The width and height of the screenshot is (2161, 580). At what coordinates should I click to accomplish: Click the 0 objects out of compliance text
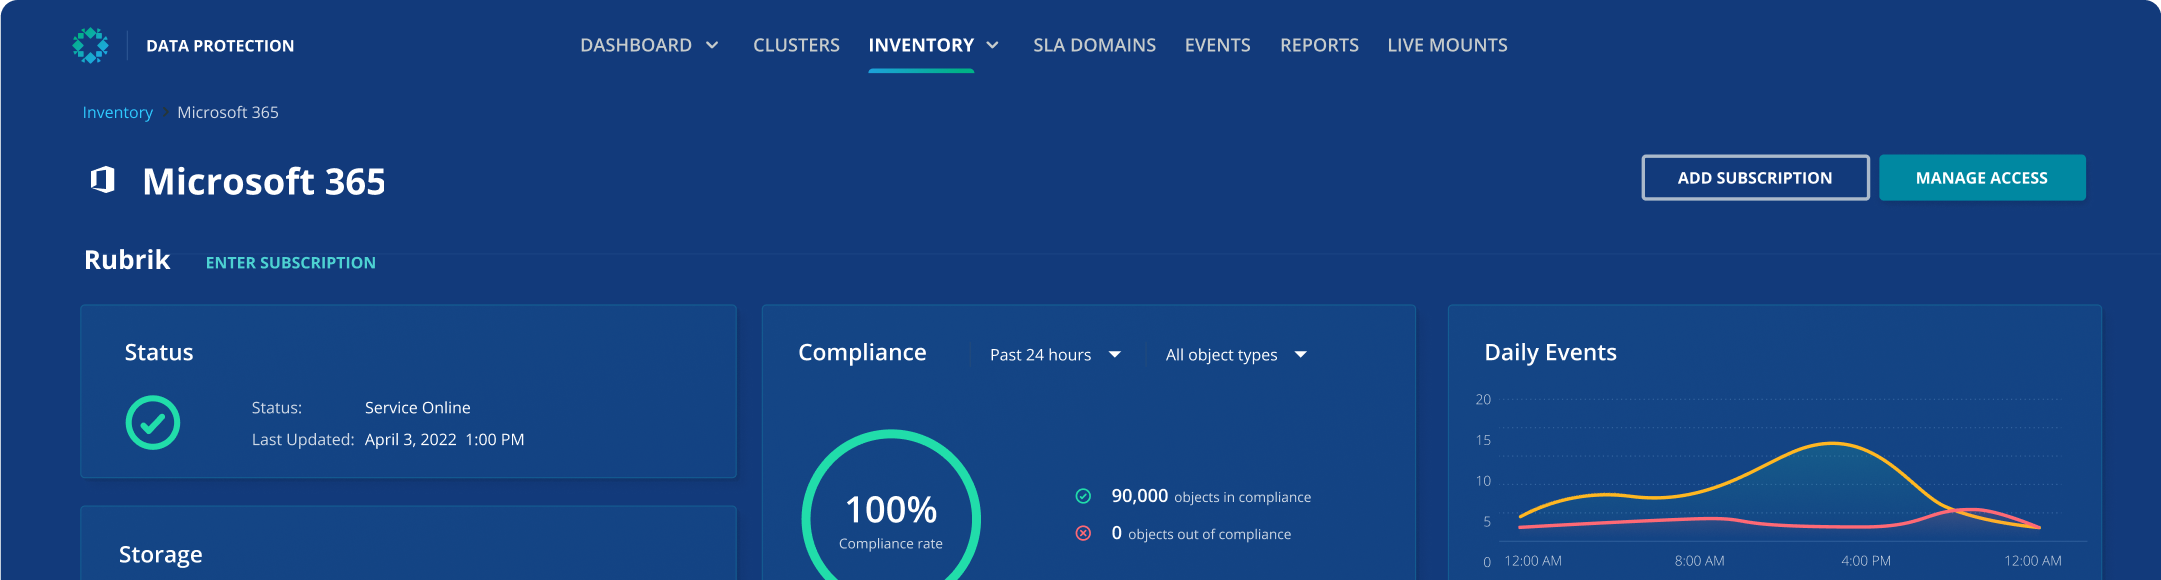pos(1201,533)
